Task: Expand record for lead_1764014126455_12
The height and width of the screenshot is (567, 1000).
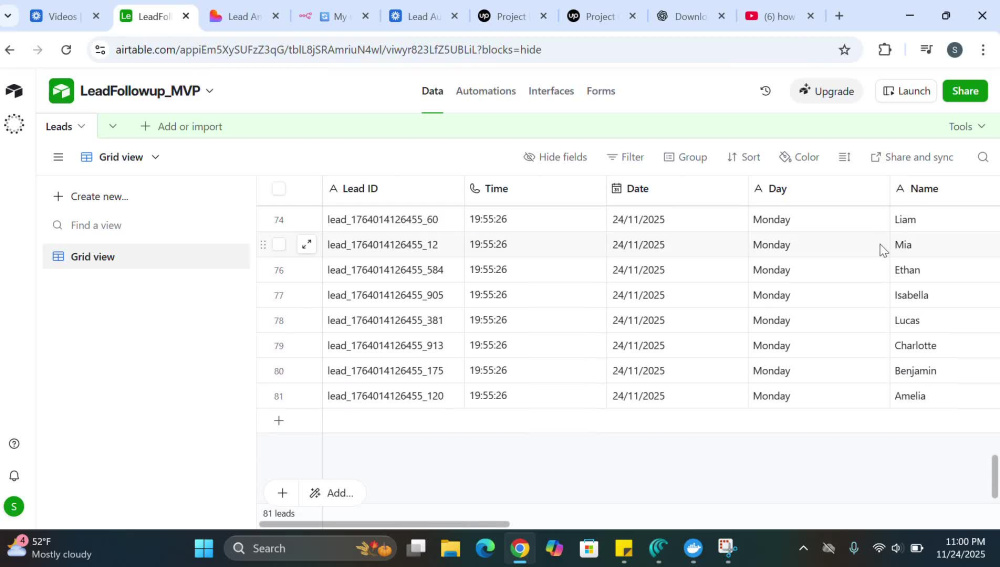Action: tap(307, 244)
